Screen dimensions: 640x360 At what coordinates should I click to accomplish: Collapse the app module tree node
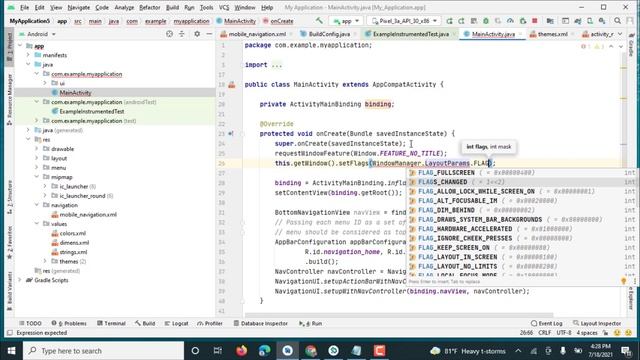click(20, 46)
